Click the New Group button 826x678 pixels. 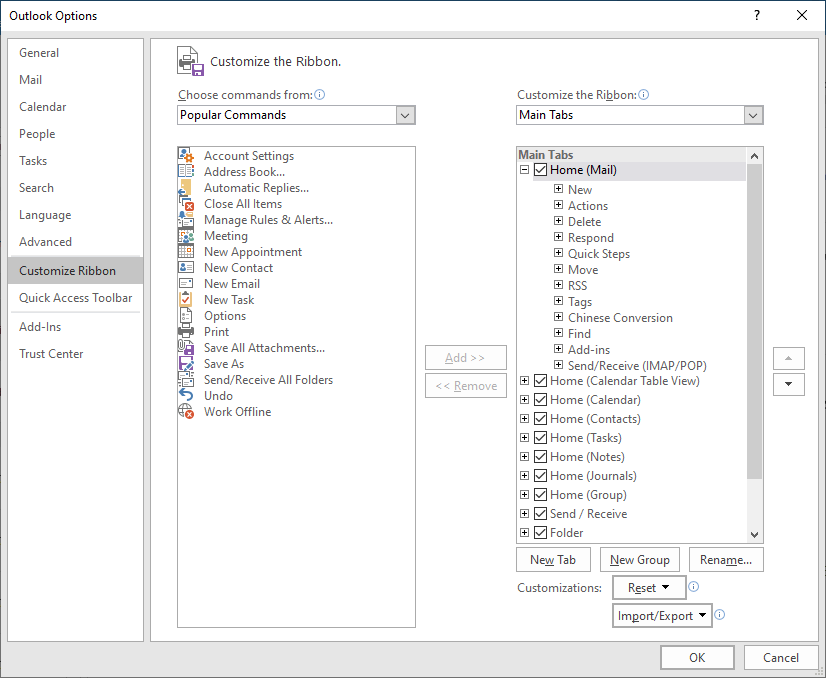coord(640,559)
